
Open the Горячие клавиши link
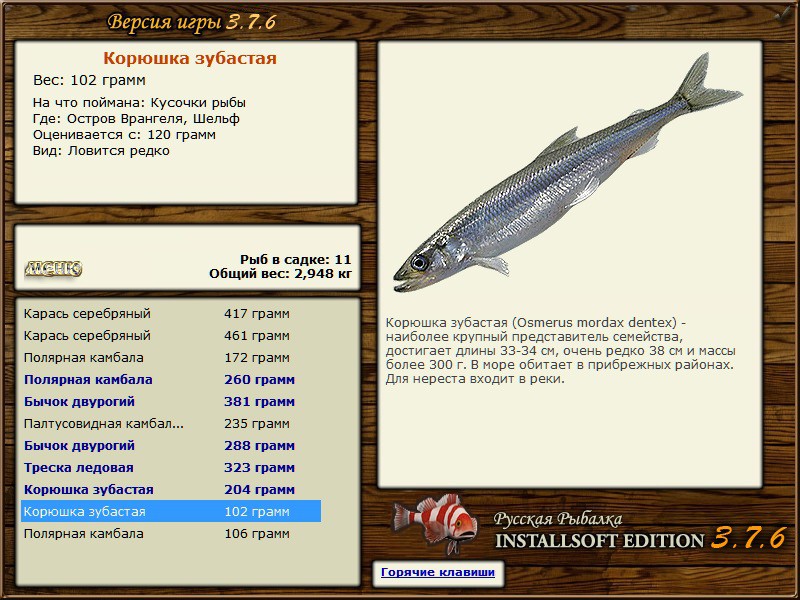[438, 572]
